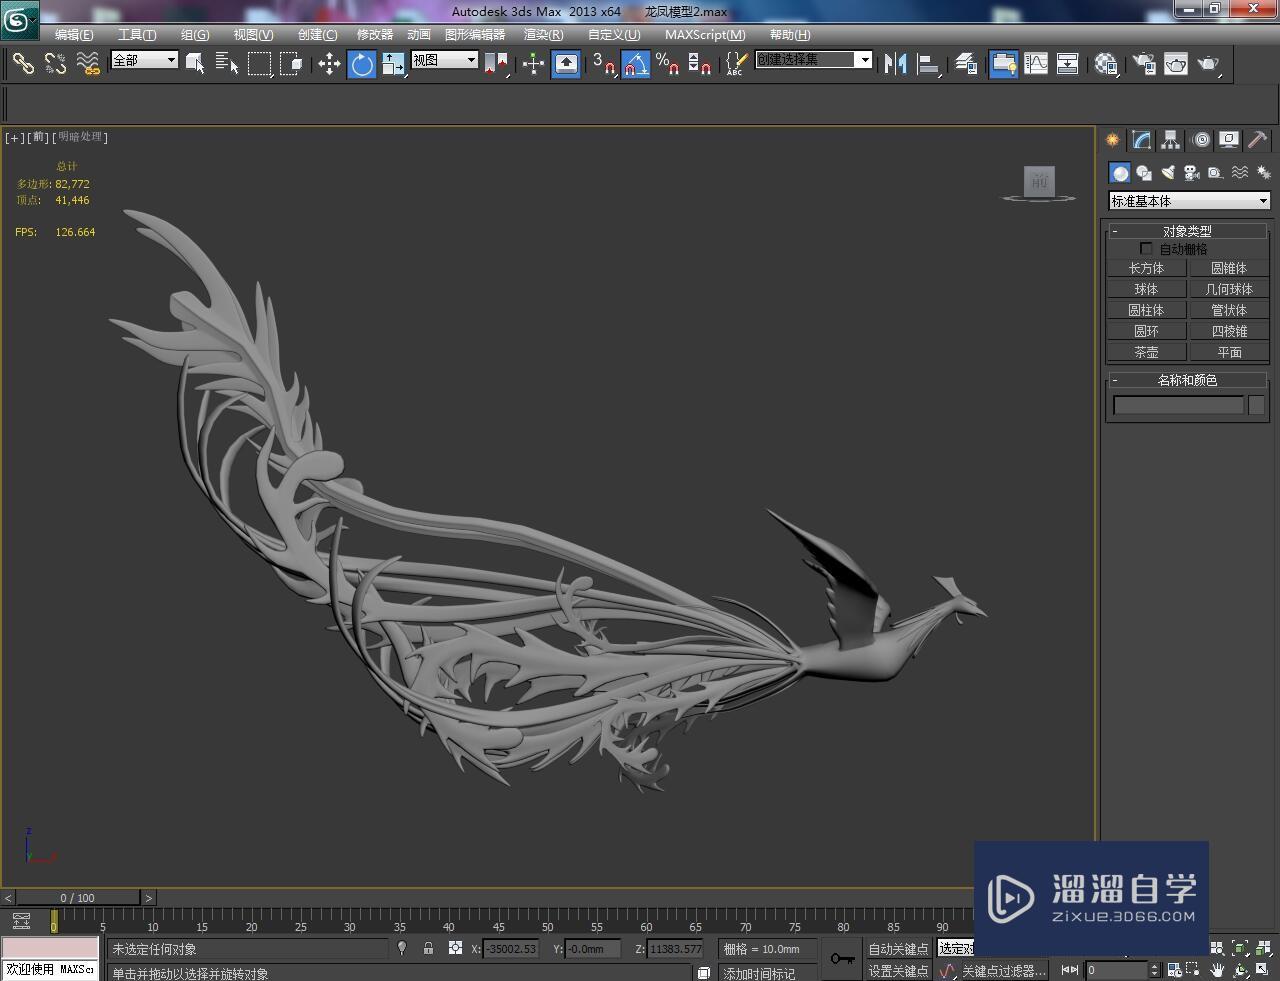This screenshot has height=981, width=1280.
Task: Toggle the selection lock padlock icon
Action: (x=429, y=948)
